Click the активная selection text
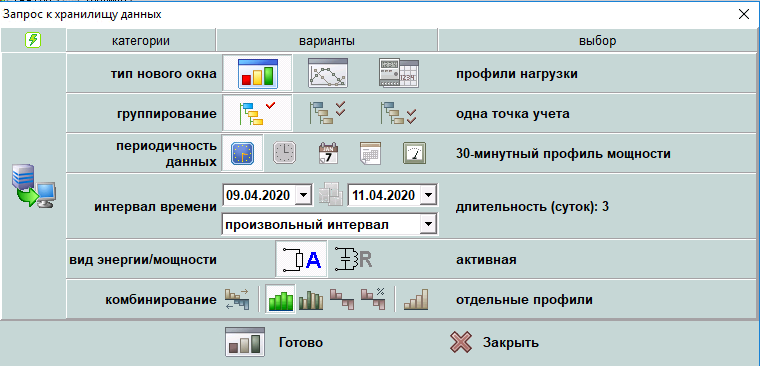The height and width of the screenshot is (366, 760). coord(486,260)
